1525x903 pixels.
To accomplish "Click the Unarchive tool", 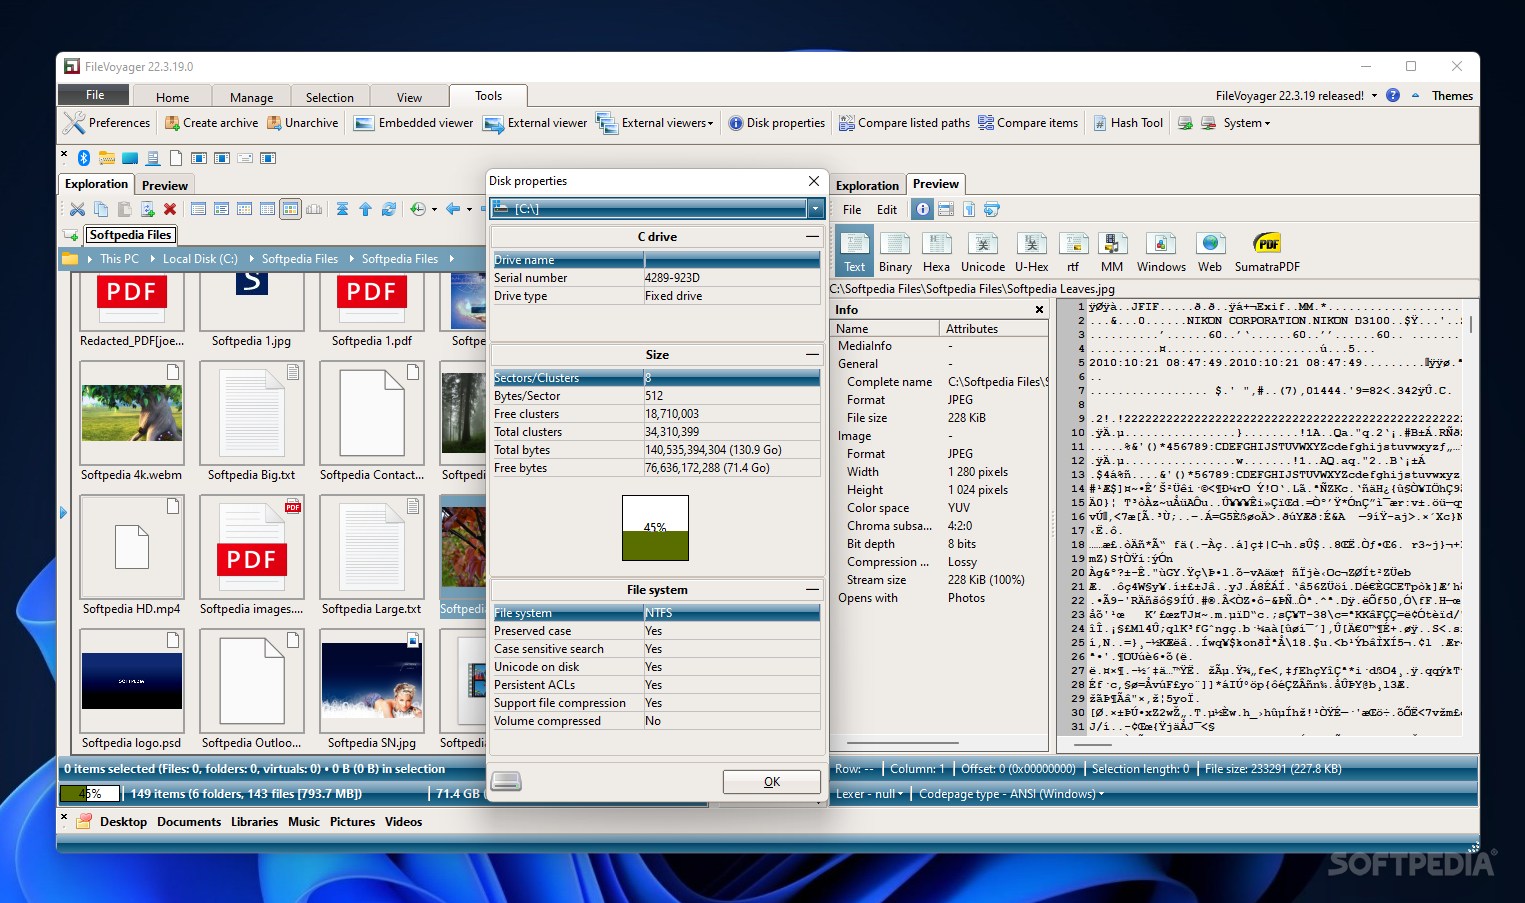I will (x=302, y=123).
